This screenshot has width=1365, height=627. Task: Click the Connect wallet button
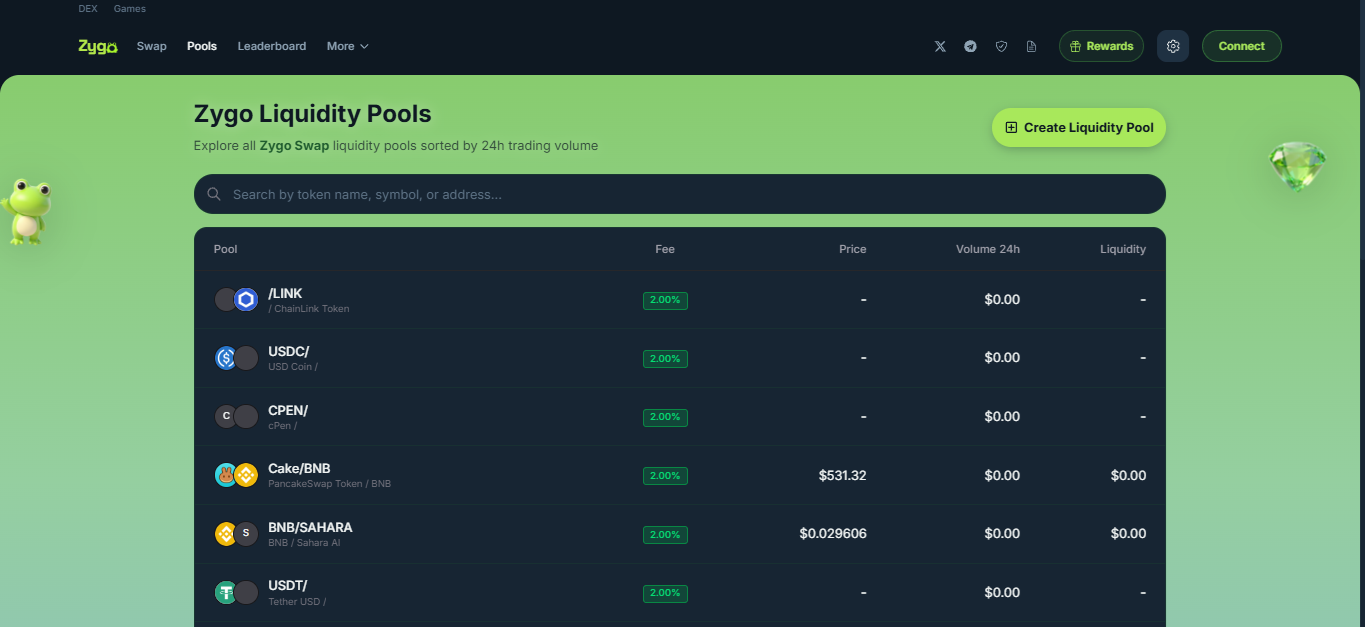pos(1242,46)
